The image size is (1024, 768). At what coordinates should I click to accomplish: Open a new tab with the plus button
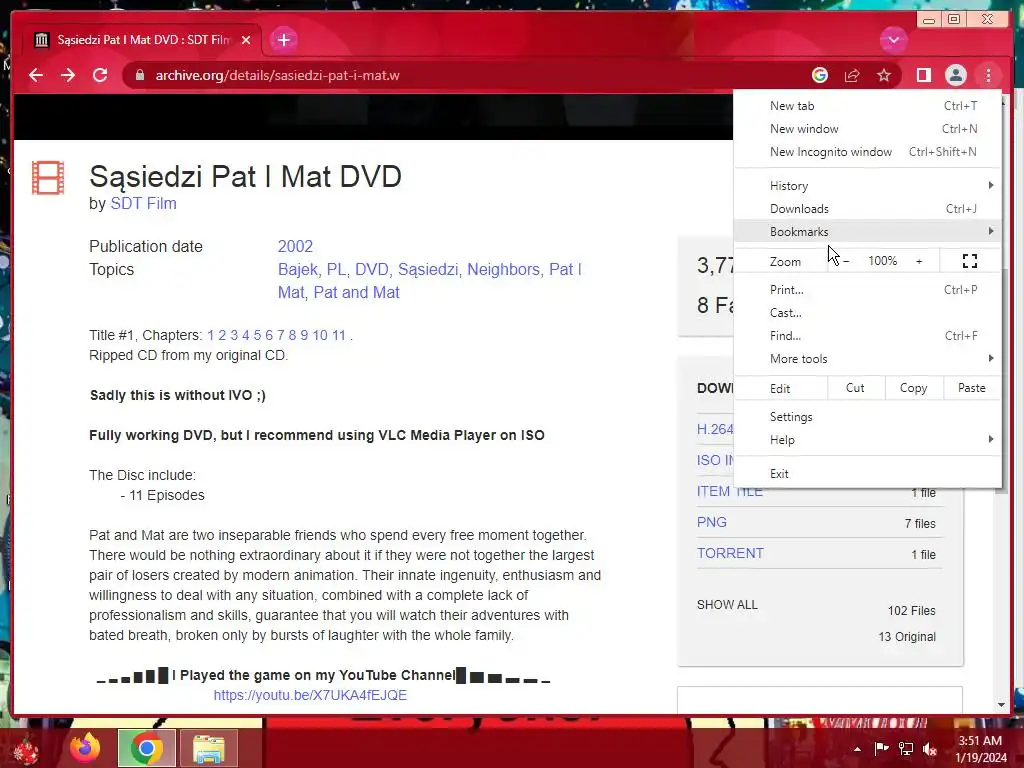(283, 40)
